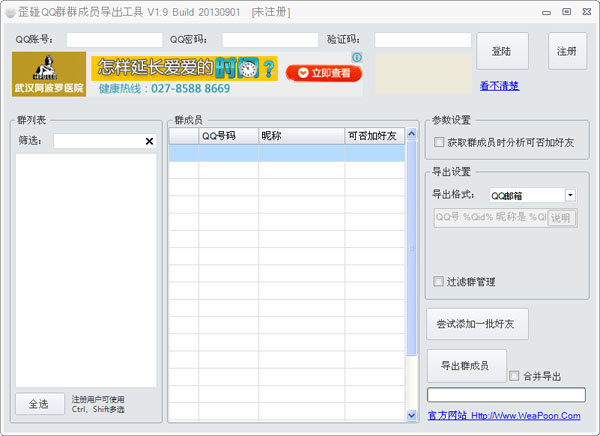Close the window
The image size is (600, 436).
coord(587,12)
